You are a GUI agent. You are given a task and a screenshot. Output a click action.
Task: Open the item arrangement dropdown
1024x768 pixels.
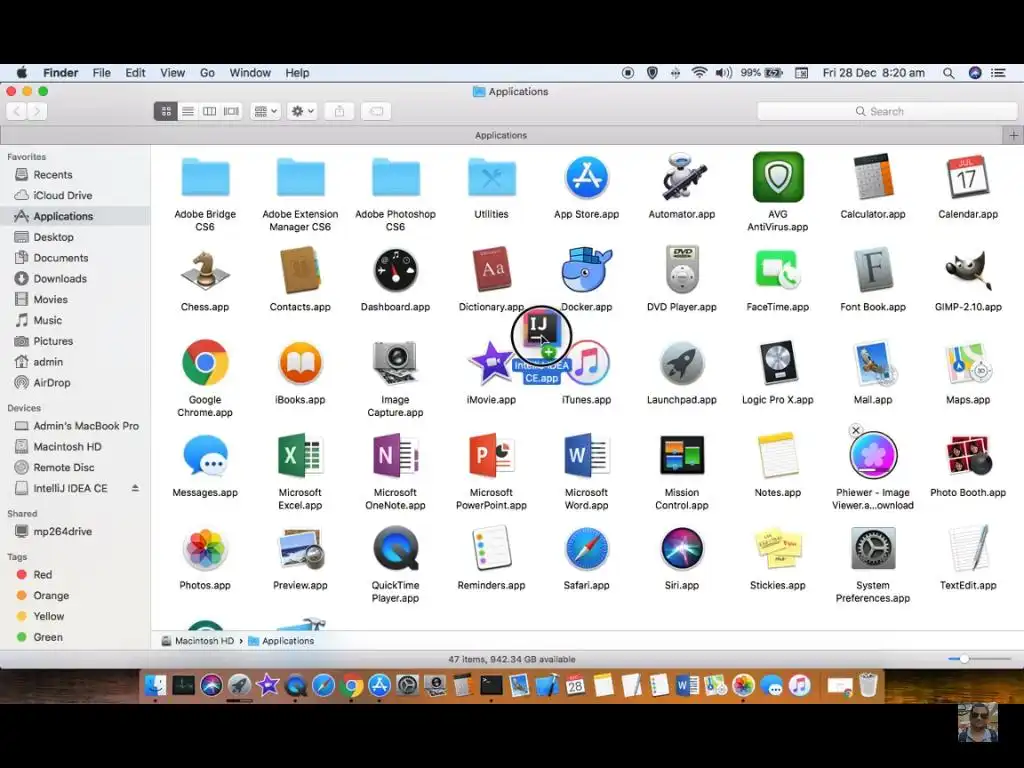click(265, 111)
